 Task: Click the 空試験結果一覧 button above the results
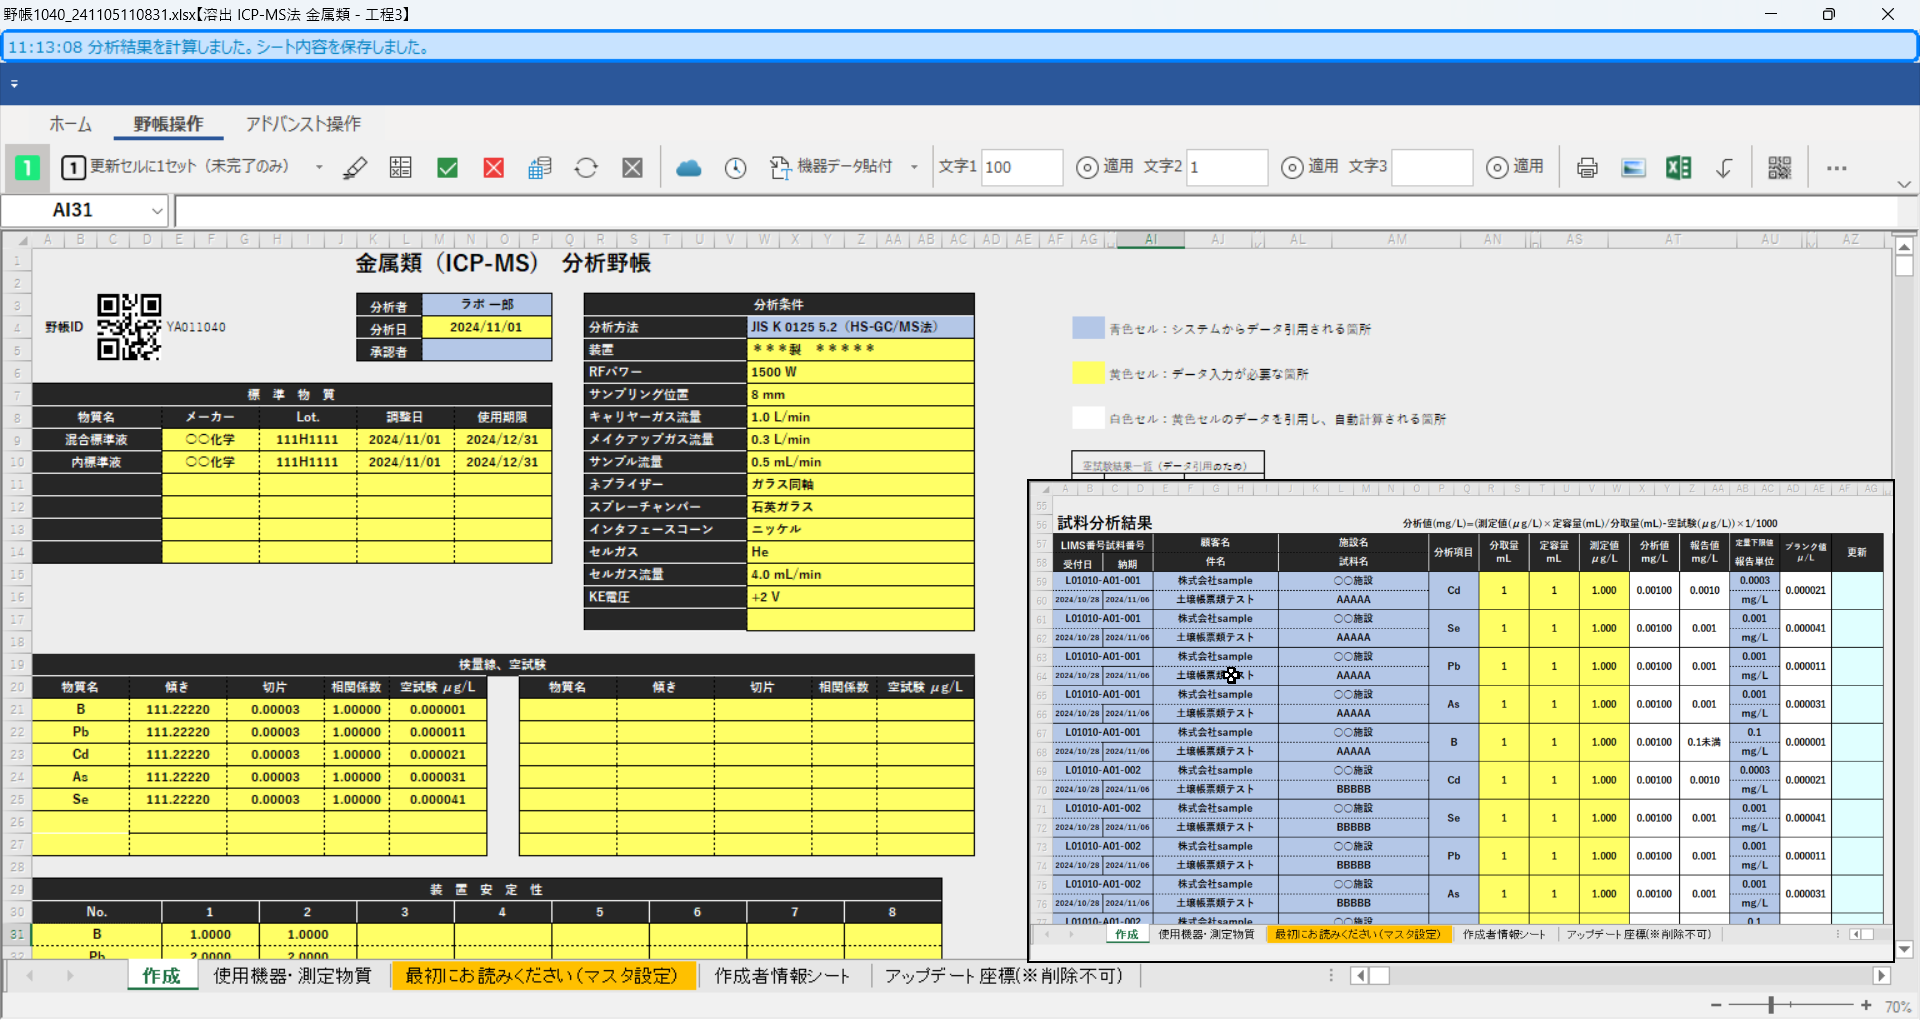1168,466
